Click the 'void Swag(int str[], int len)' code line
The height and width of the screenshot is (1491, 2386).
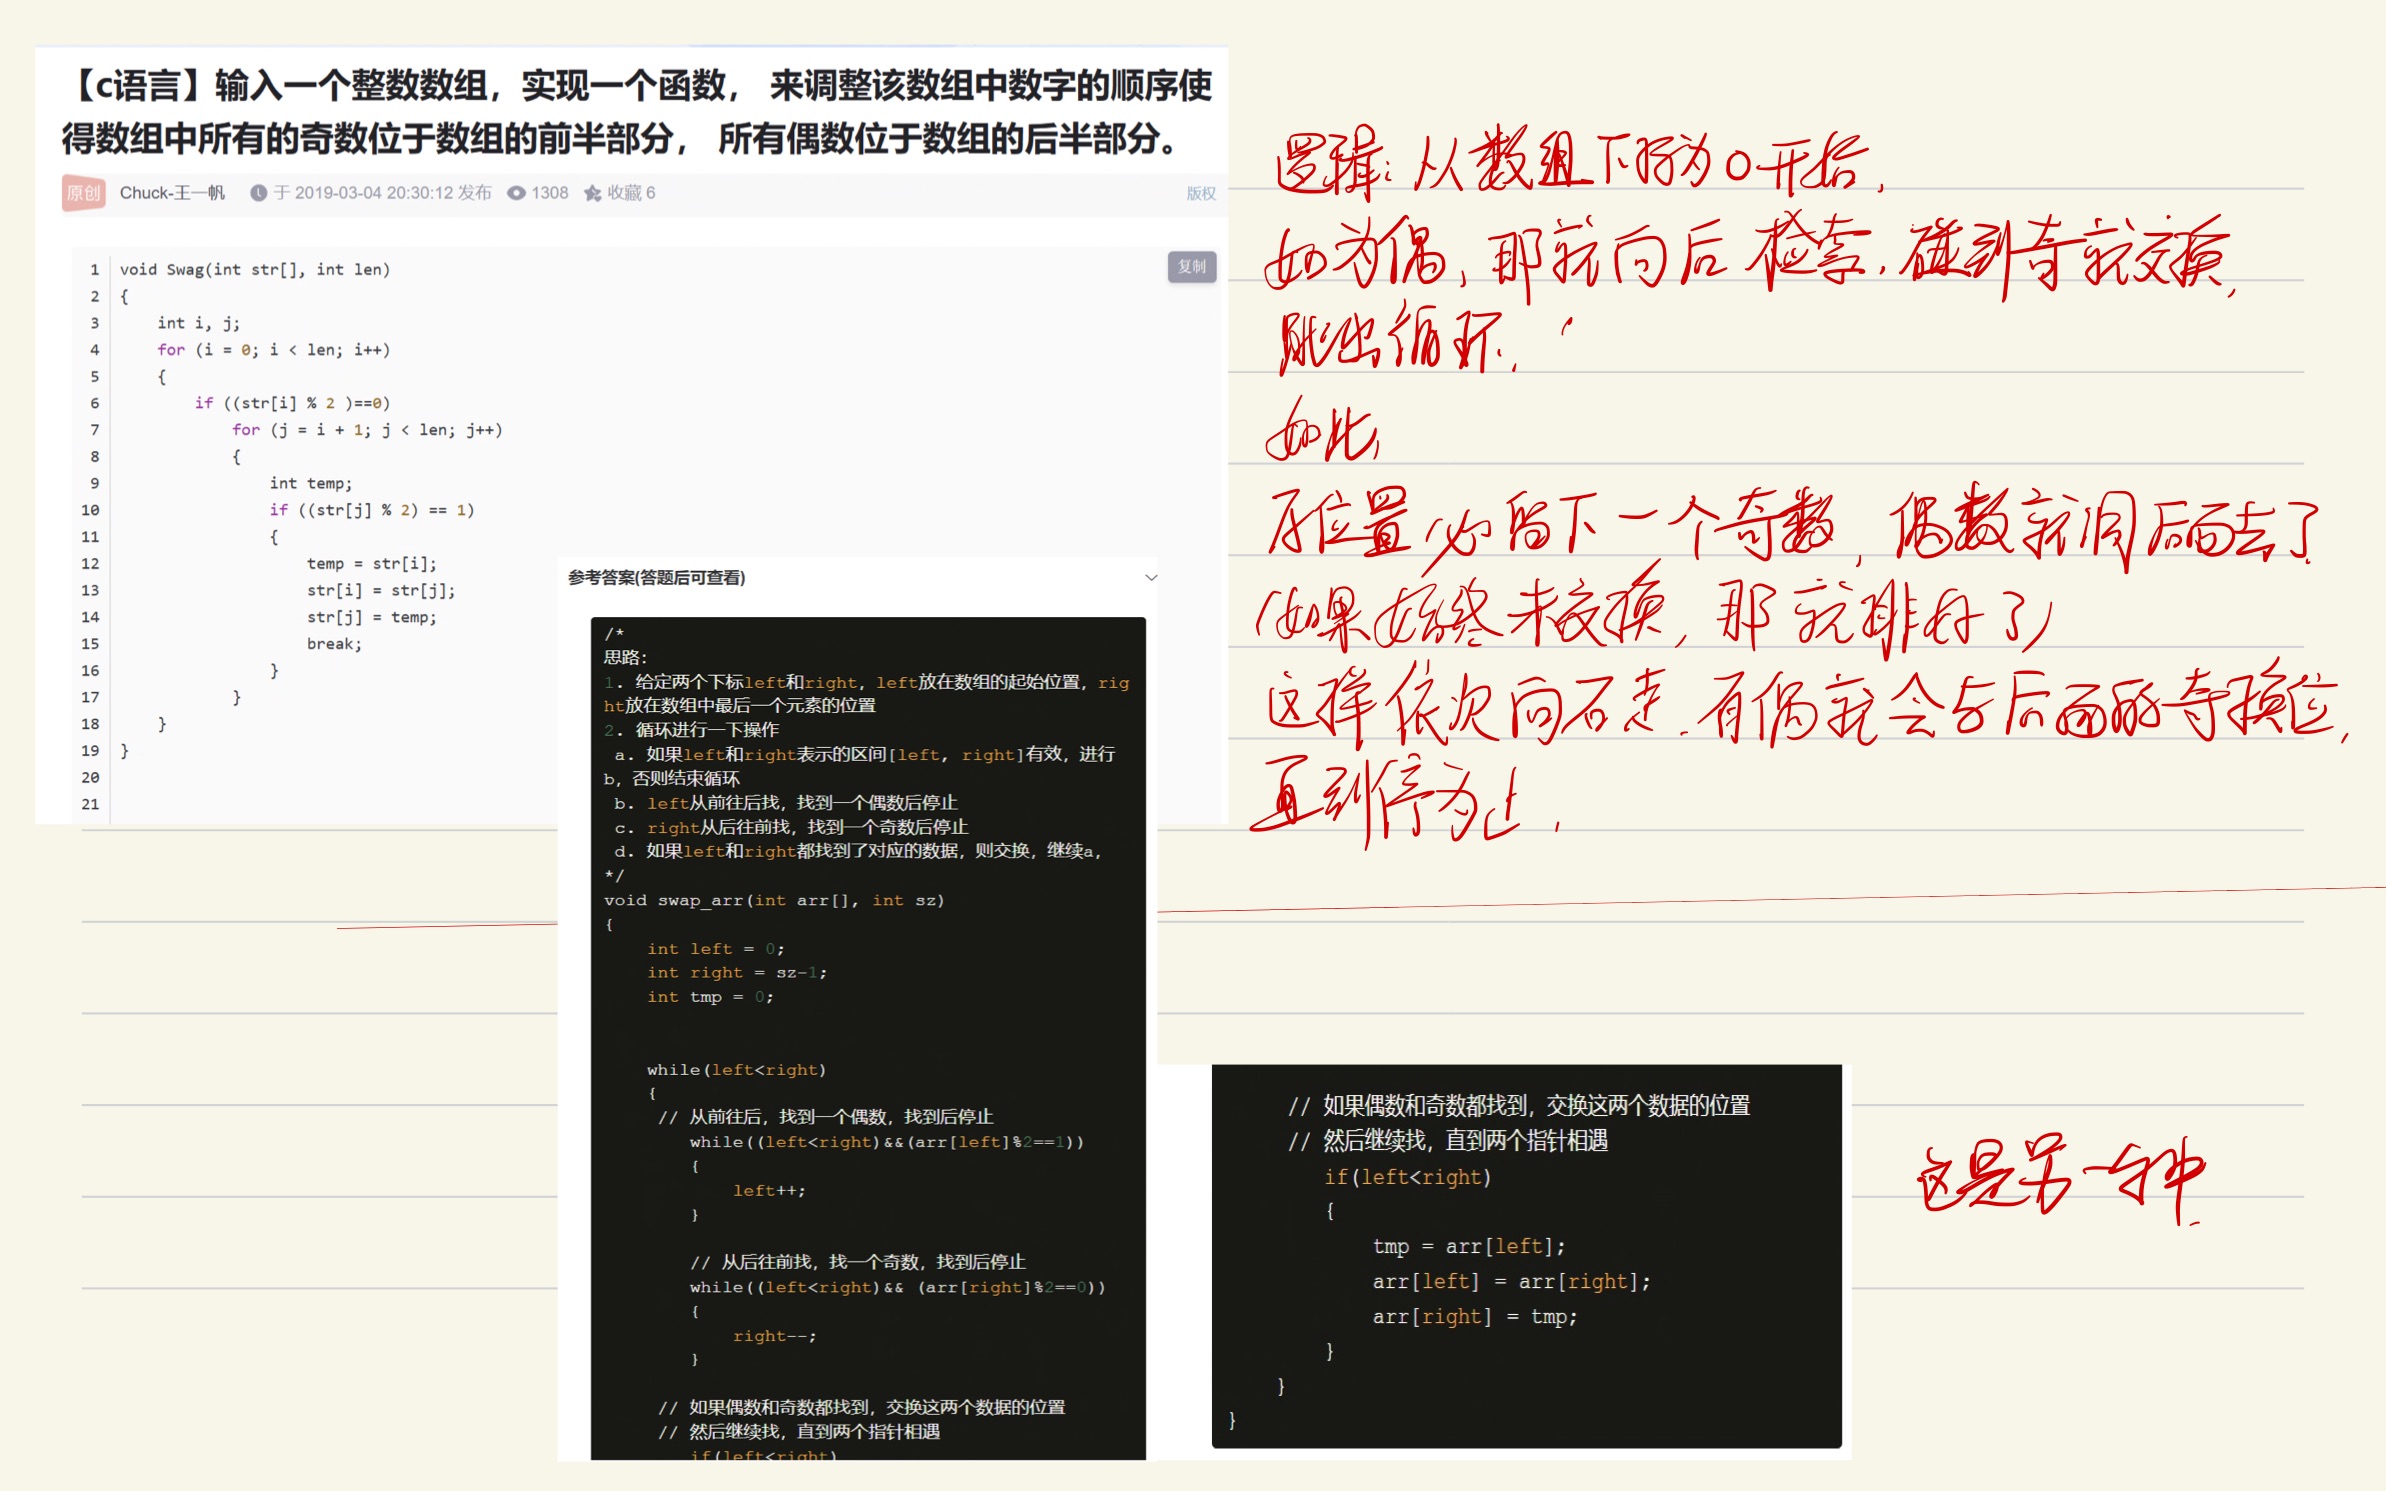pyautogui.click(x=254, y=269)
